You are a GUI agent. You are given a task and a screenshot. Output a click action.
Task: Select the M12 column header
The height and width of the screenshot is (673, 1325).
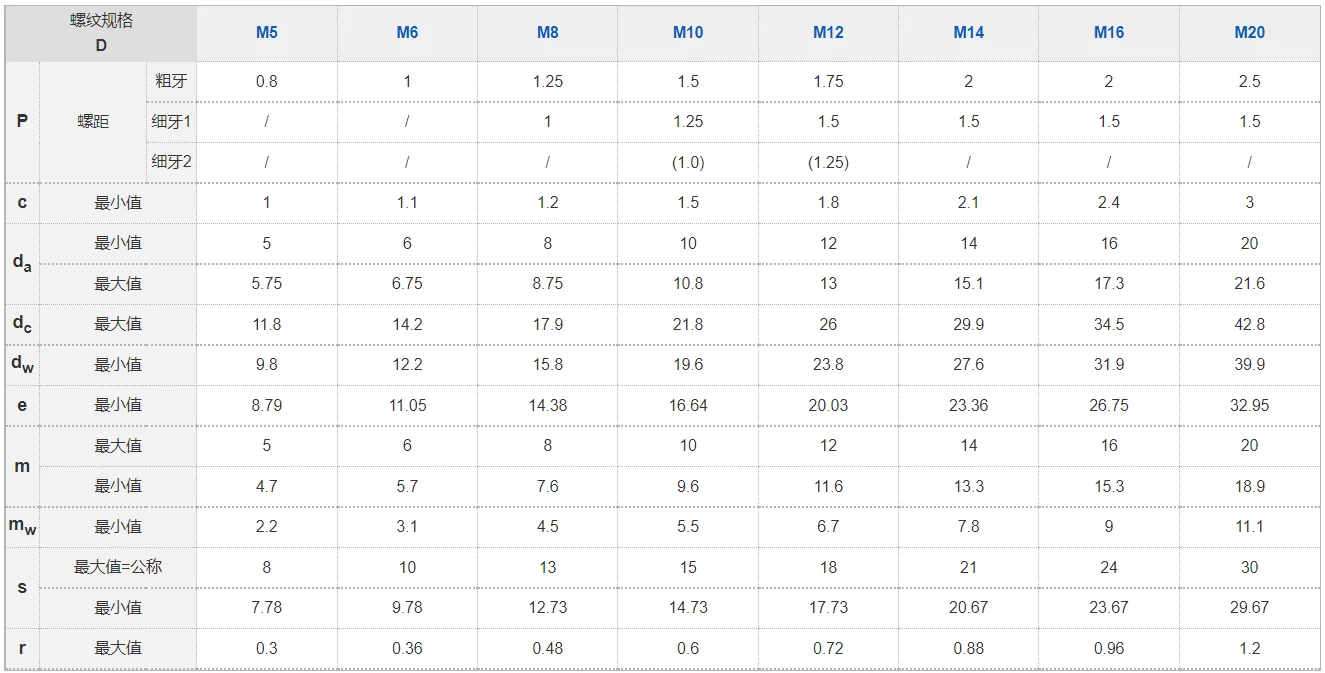coord(828,32)
